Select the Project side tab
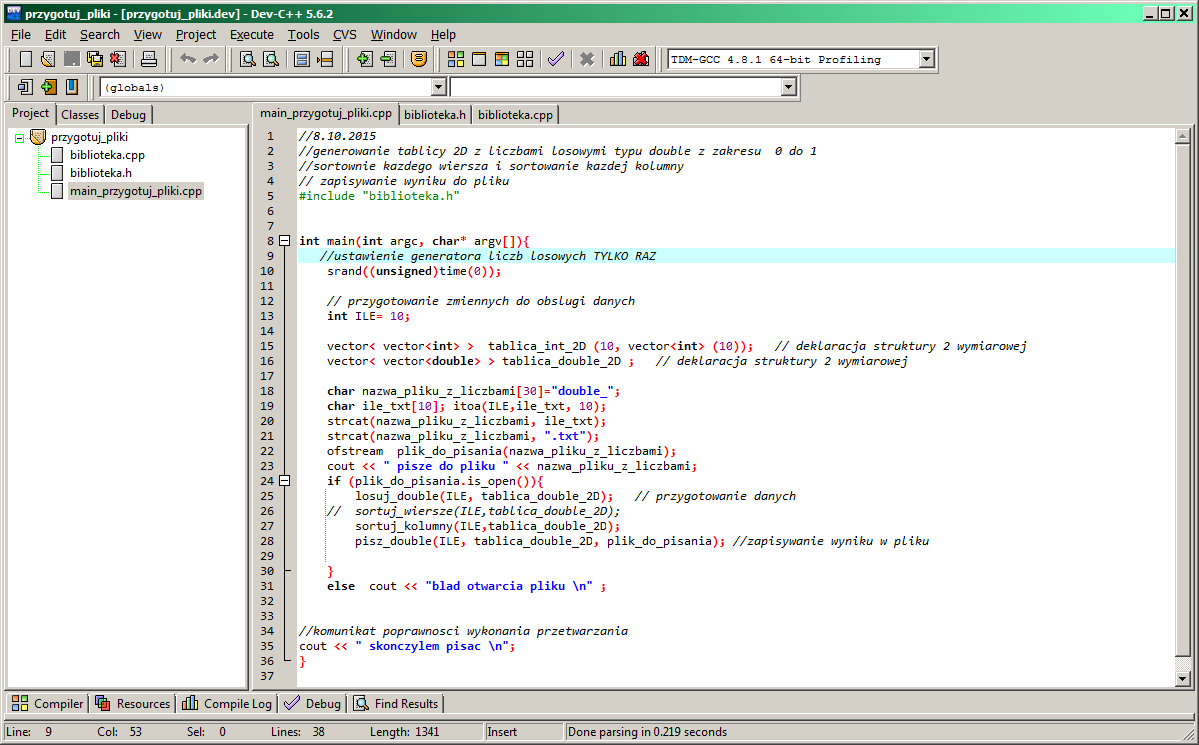This screenshot has height=745, width=1199. [x=31, y=113]
